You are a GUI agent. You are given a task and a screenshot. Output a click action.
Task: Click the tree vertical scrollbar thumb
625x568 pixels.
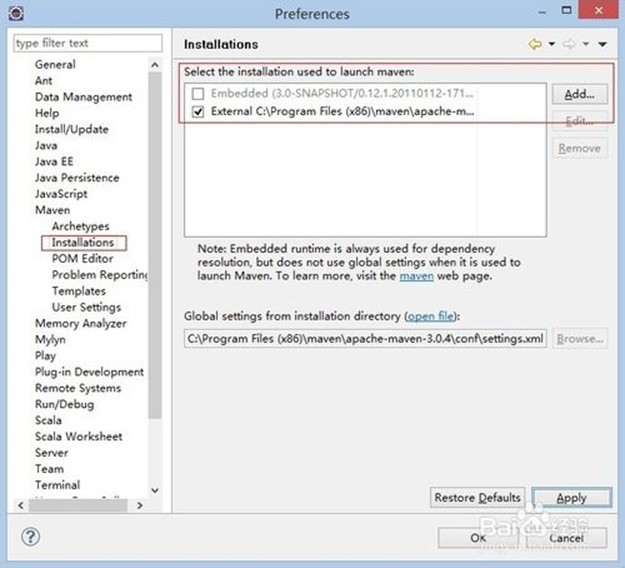(x=155, y=245)
